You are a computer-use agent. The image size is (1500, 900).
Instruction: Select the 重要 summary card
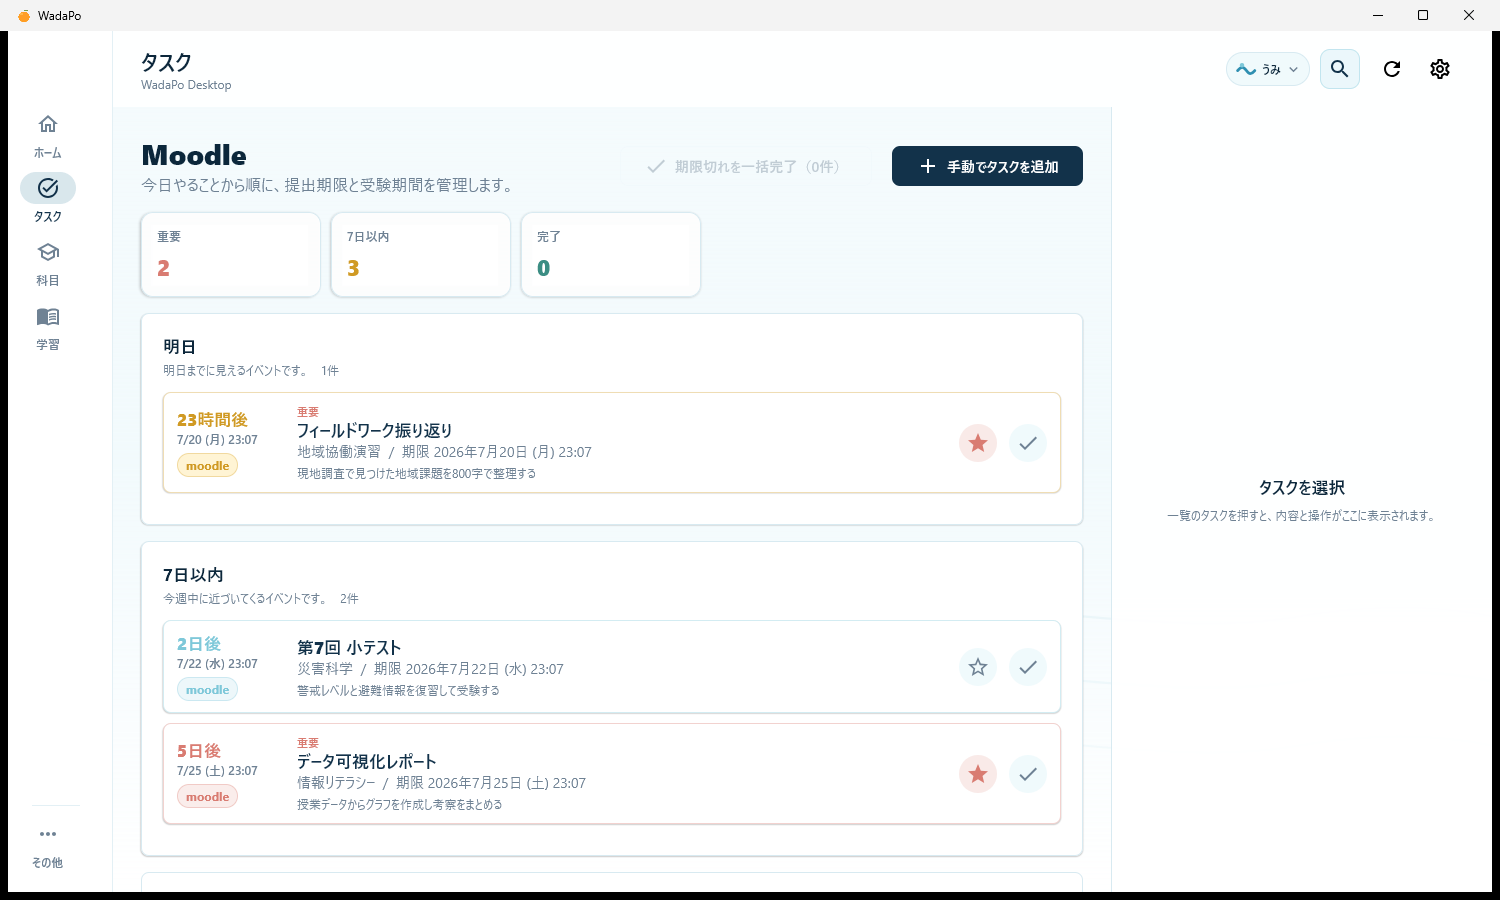click(231, 255)
